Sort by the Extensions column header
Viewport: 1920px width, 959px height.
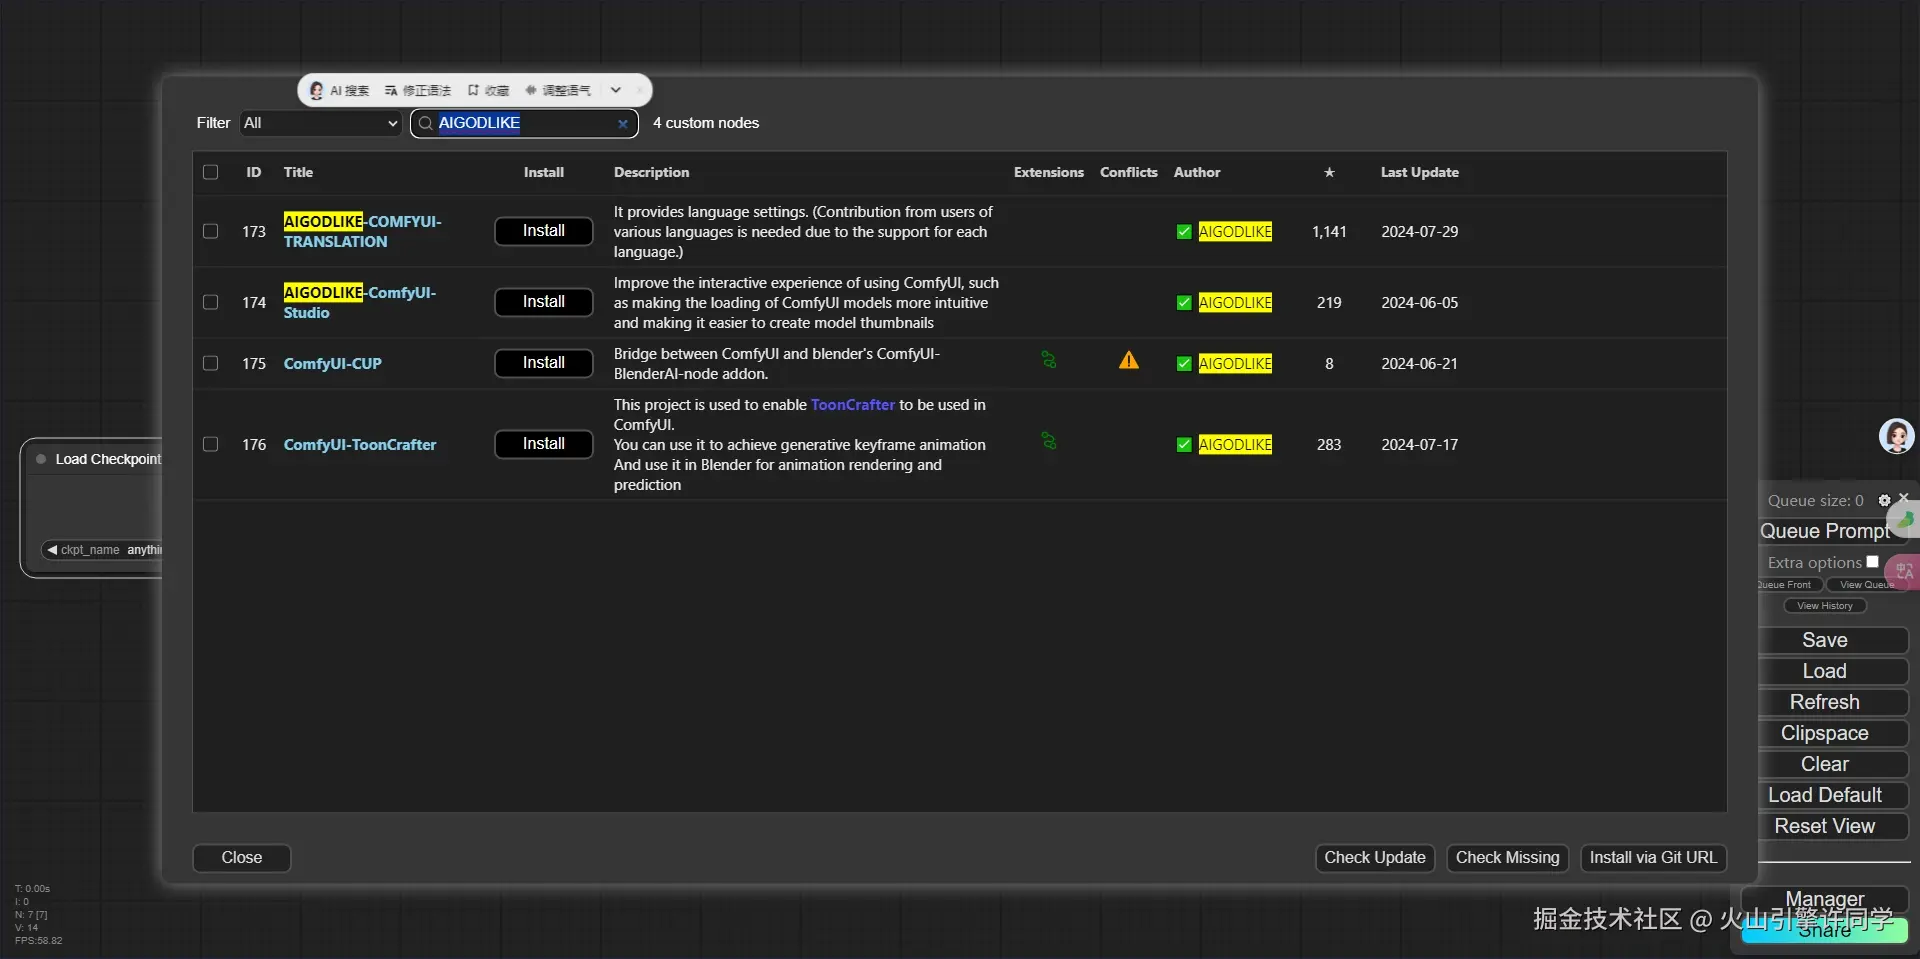1049,172
